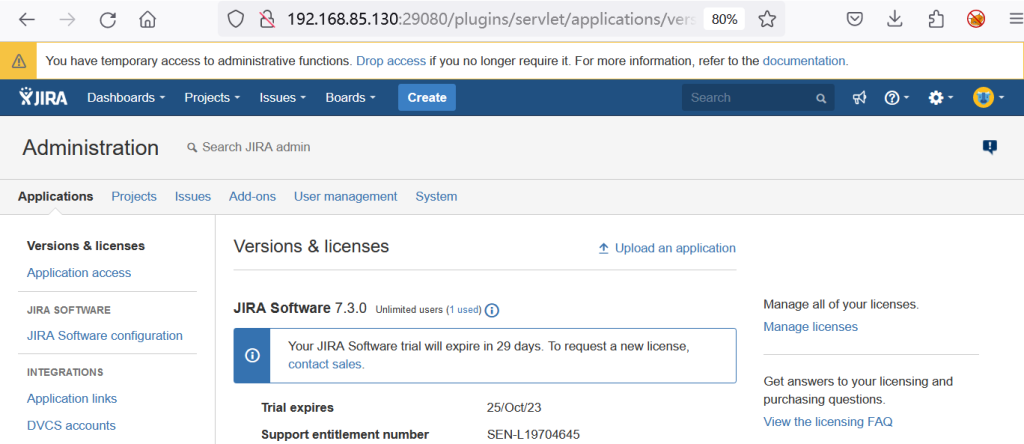Image resolution: width=1024 pixels, height=444 pixels.
Task: Click the Administration page title
Action: [x=91, y=148]
